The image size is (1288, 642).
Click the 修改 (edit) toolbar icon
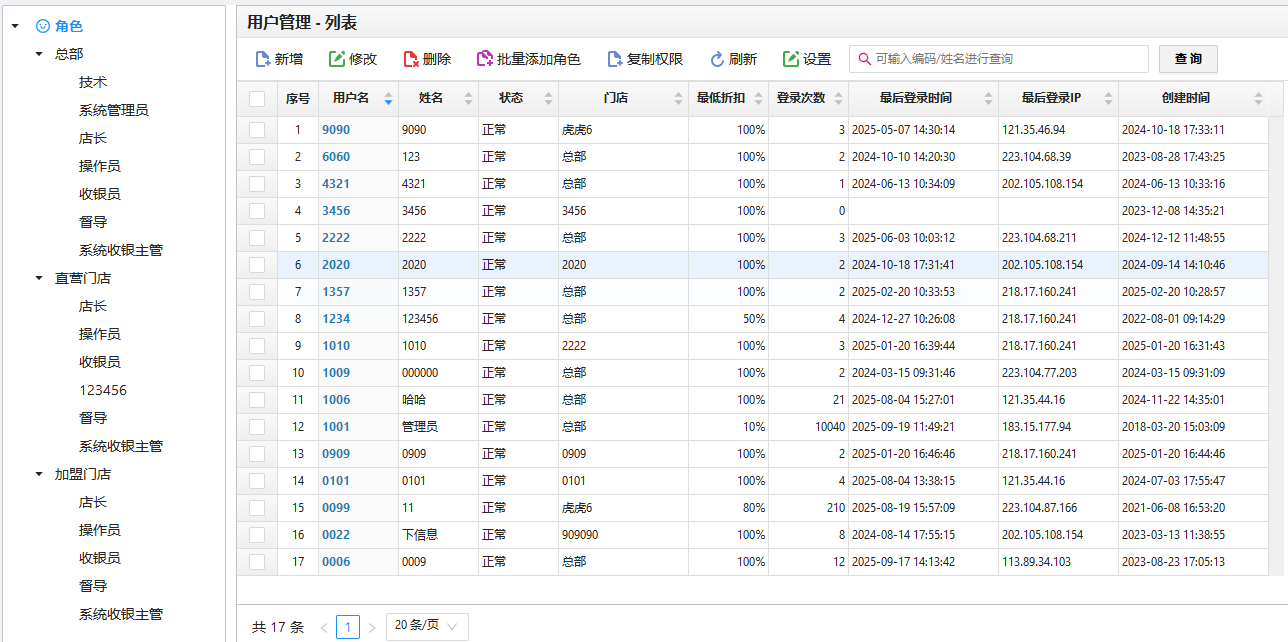click(x=337, y=59)
